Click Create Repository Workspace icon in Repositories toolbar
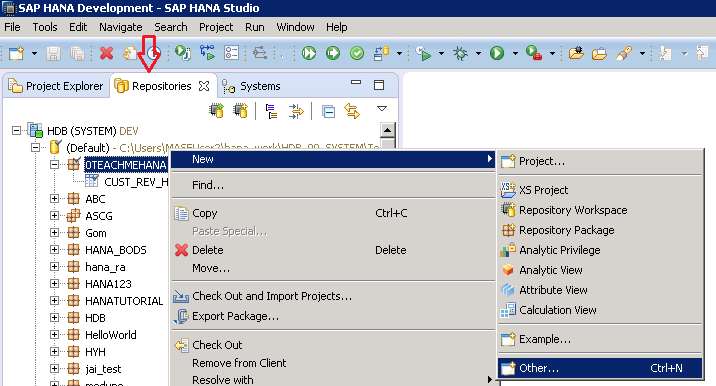This screenshot has width=716, height=386. (x=216, y=111)
